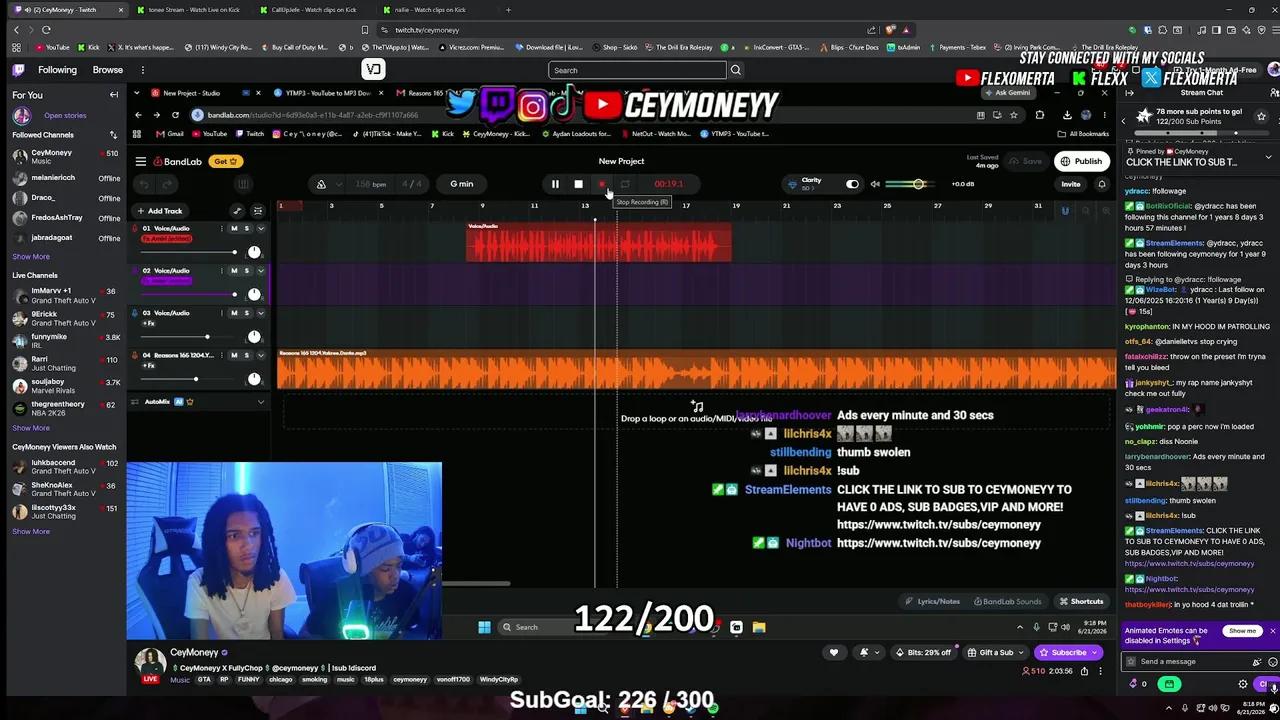Toggle the loop cycle button in transport

point(625,184)
